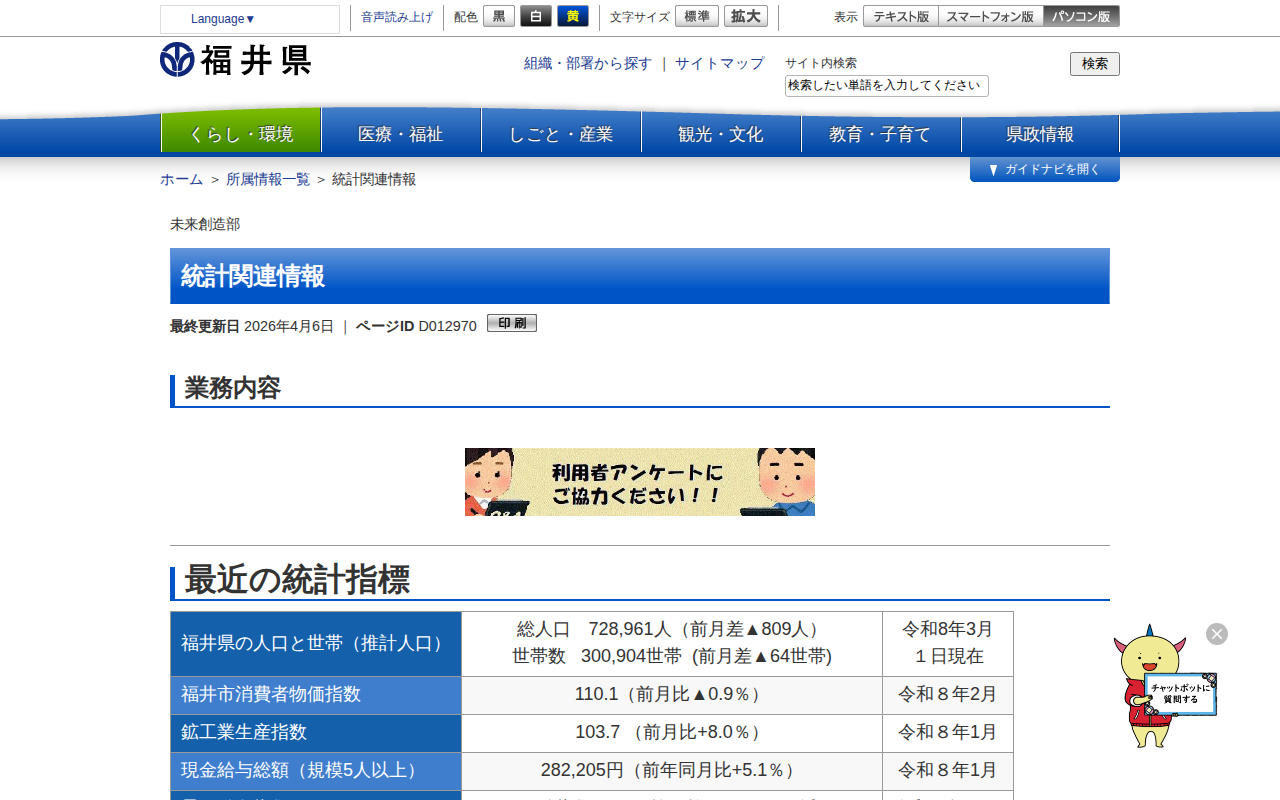
Task: Click the user survey banner illustration
Action: tap(640, 481)
